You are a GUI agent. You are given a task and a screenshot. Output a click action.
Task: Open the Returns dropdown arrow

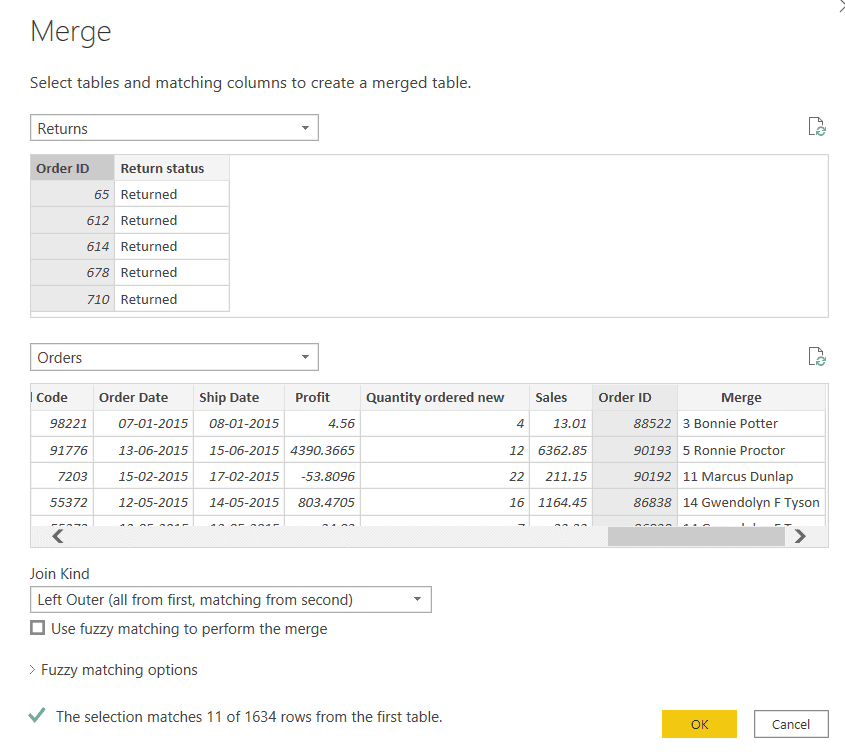point(306,127)
